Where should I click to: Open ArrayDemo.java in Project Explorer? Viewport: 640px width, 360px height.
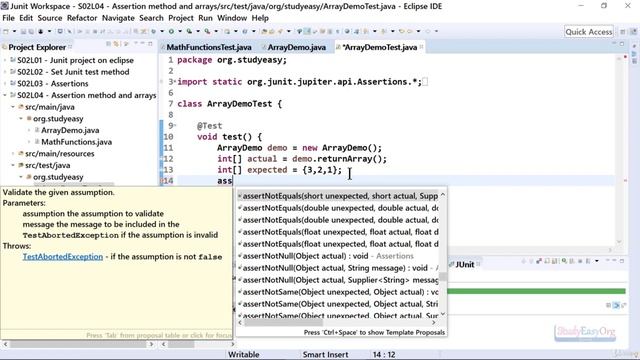pyautogui.click(x=70, y=130)
